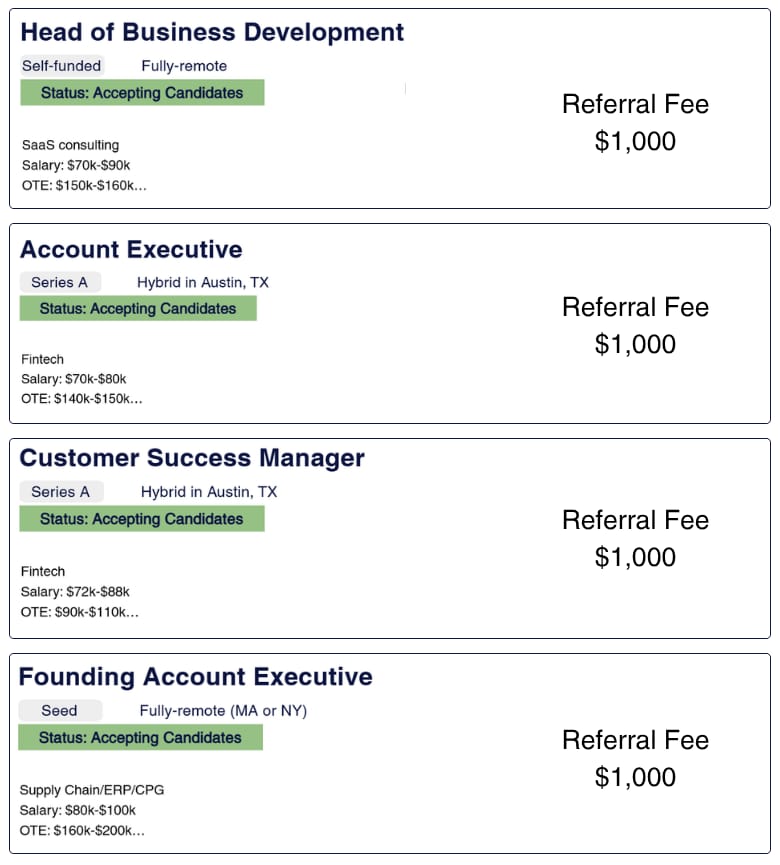
Task: Select the Series A tag under Customer Success Manager
Action: pos(61,492)
